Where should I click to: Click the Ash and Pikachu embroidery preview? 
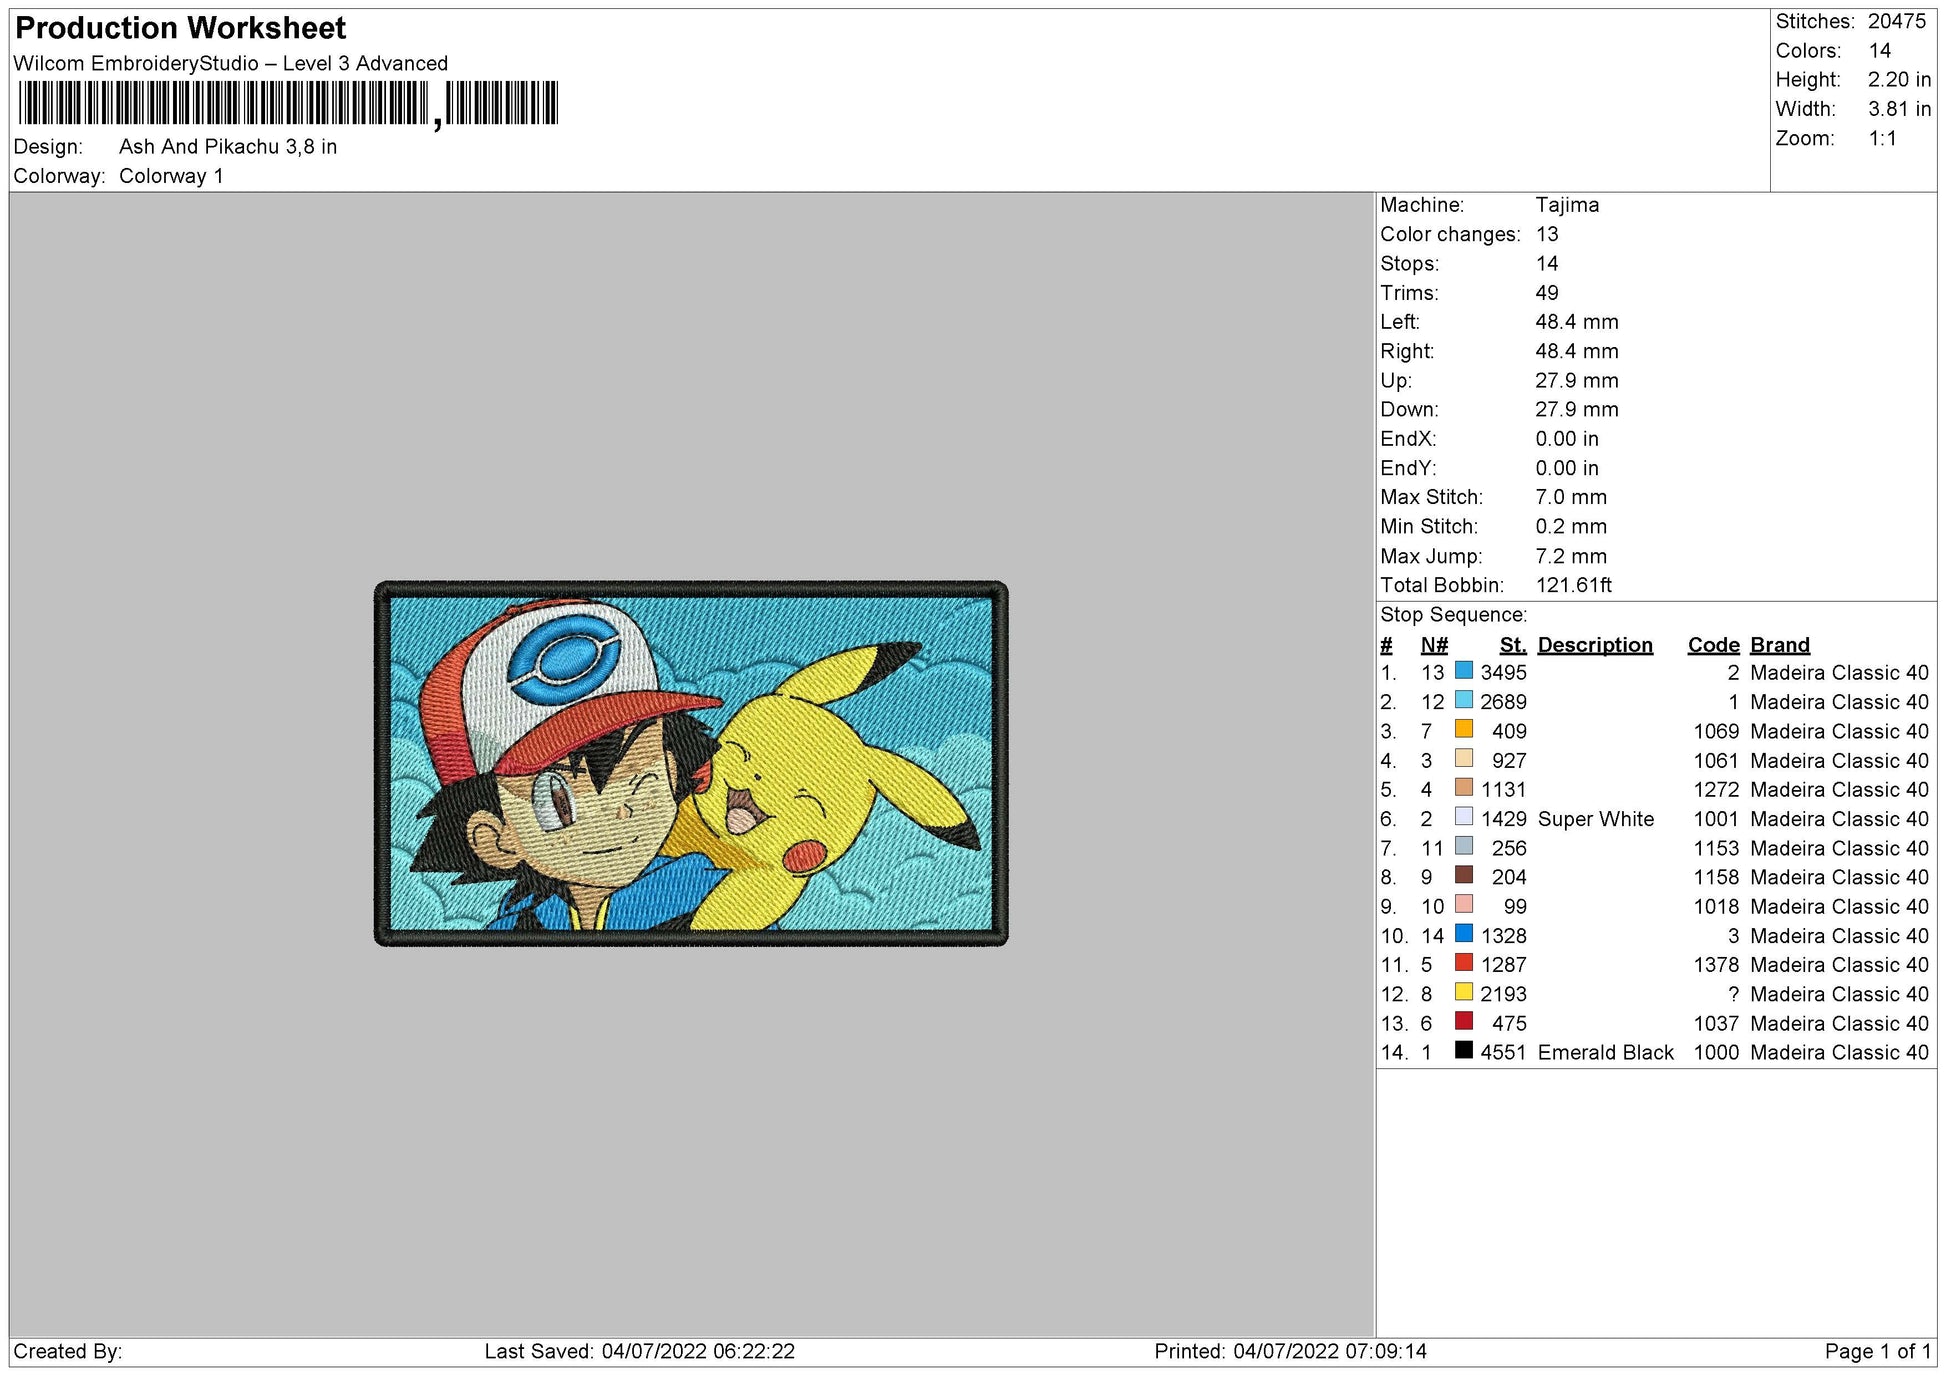point(691,763)
